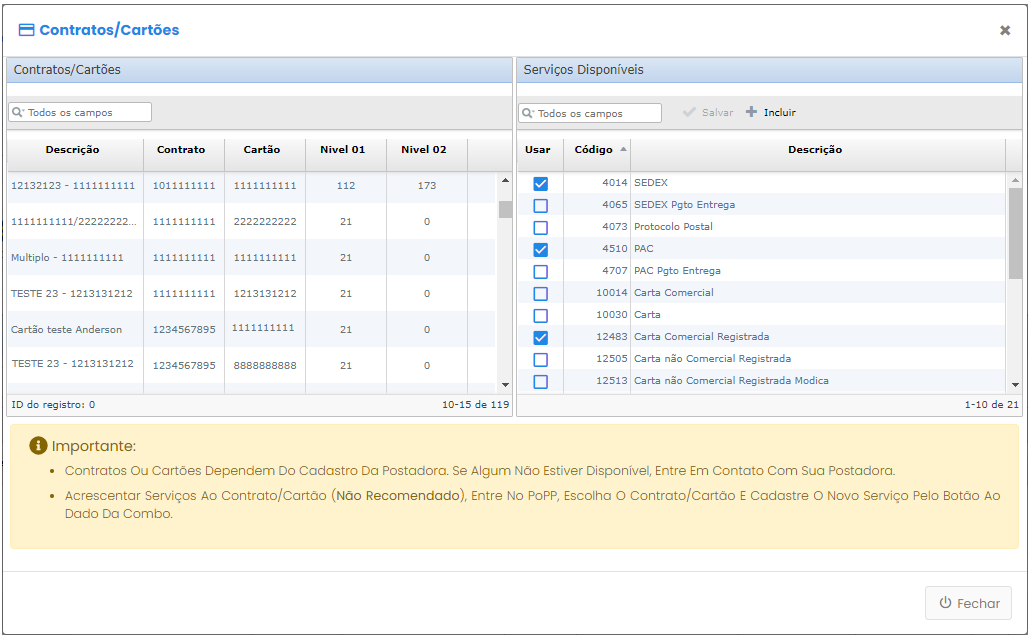Click Nivel 02 value '173'

tap(427, 186)
